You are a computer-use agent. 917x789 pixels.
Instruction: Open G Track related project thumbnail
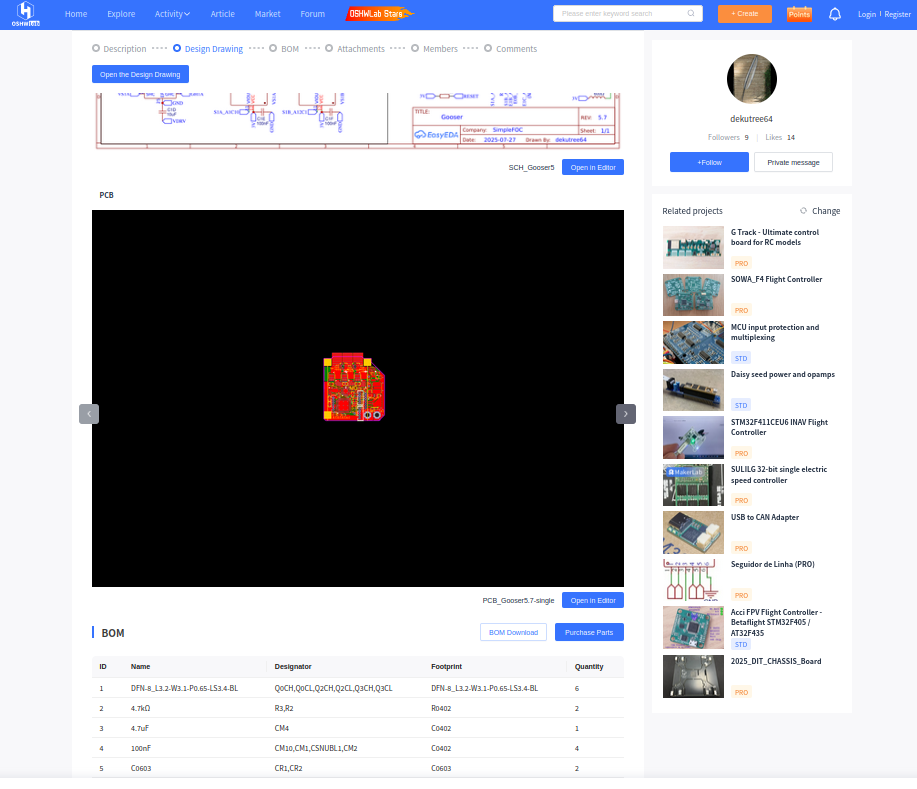pyautogui.click(x=693, y=247)
